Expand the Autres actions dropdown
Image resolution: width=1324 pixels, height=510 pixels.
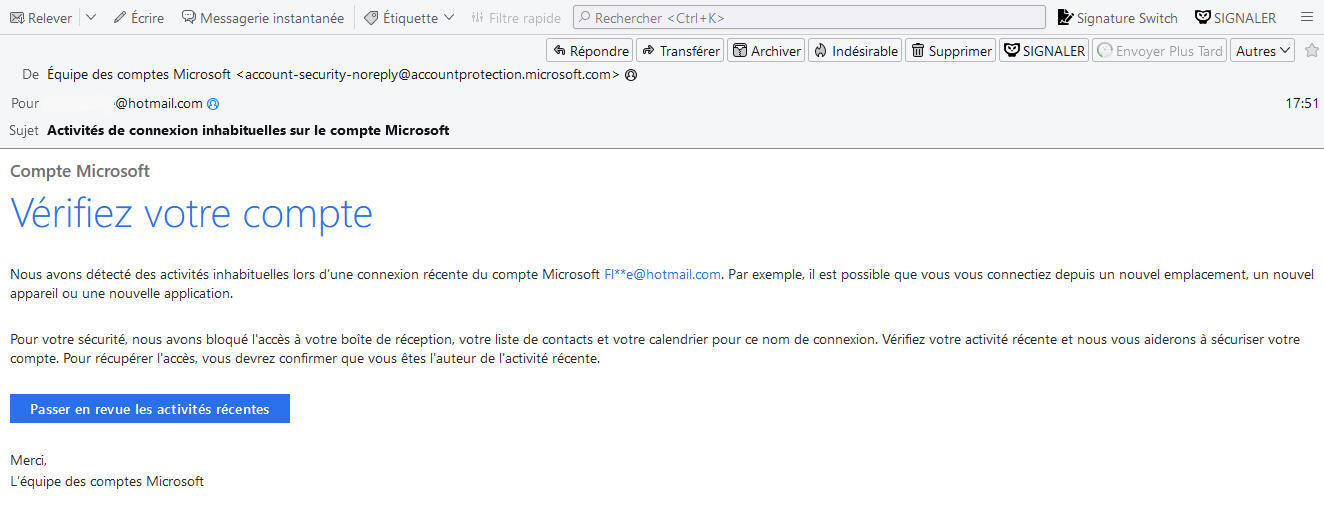point(1263,51)
